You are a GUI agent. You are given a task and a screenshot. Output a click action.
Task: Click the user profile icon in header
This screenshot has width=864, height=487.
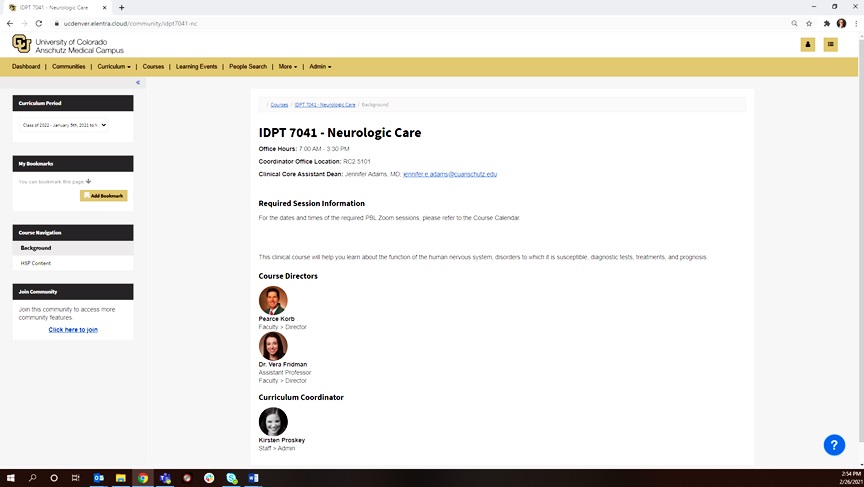[808, 44]
